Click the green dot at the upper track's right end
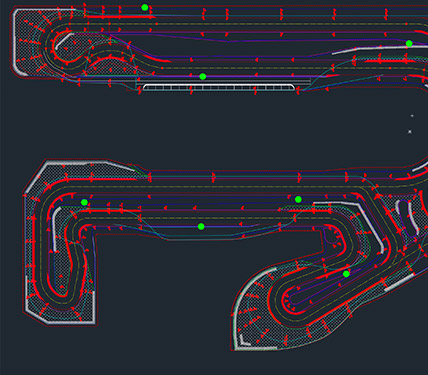 click(409, 43)
